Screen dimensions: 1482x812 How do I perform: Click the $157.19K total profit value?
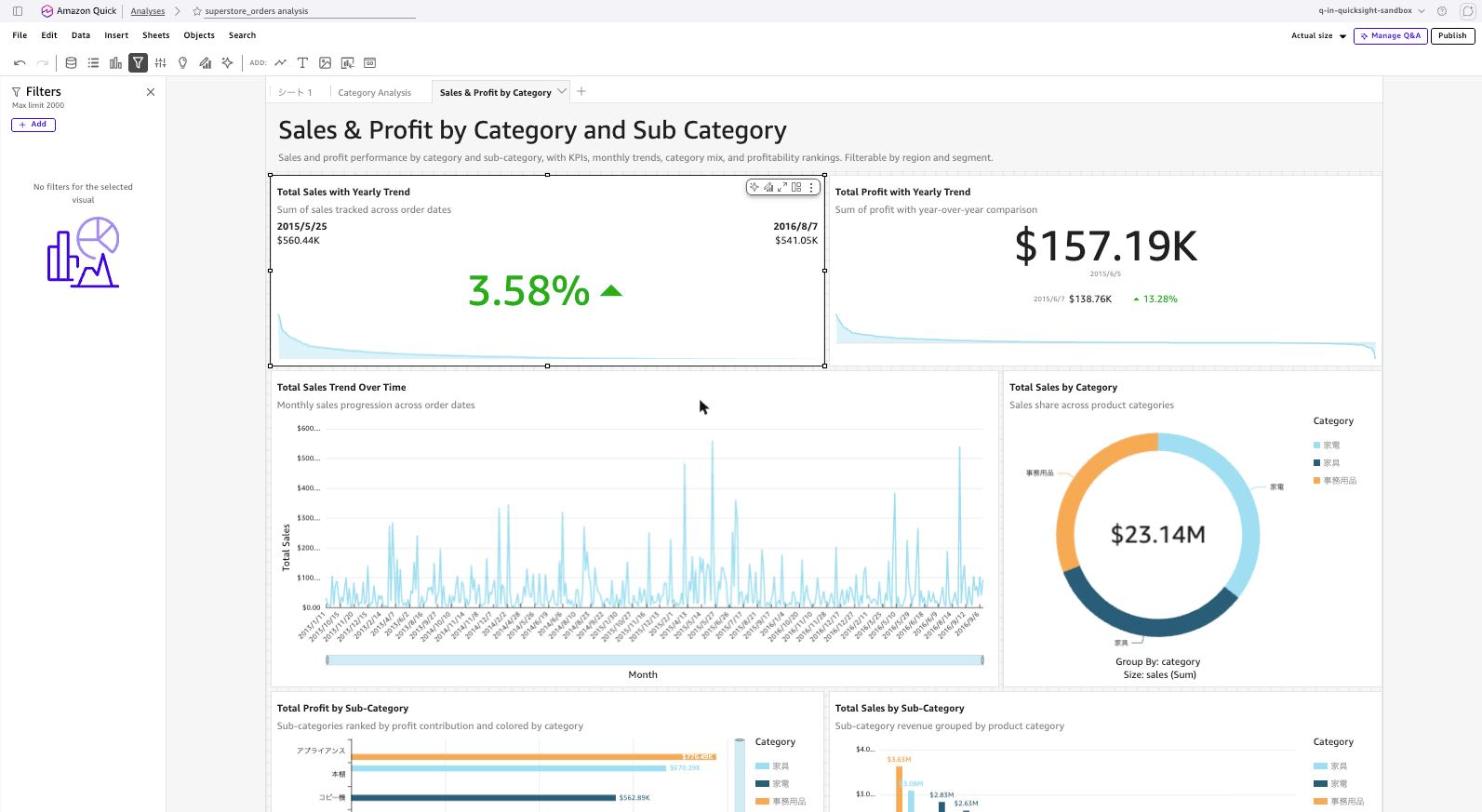tap(1105, 246)
